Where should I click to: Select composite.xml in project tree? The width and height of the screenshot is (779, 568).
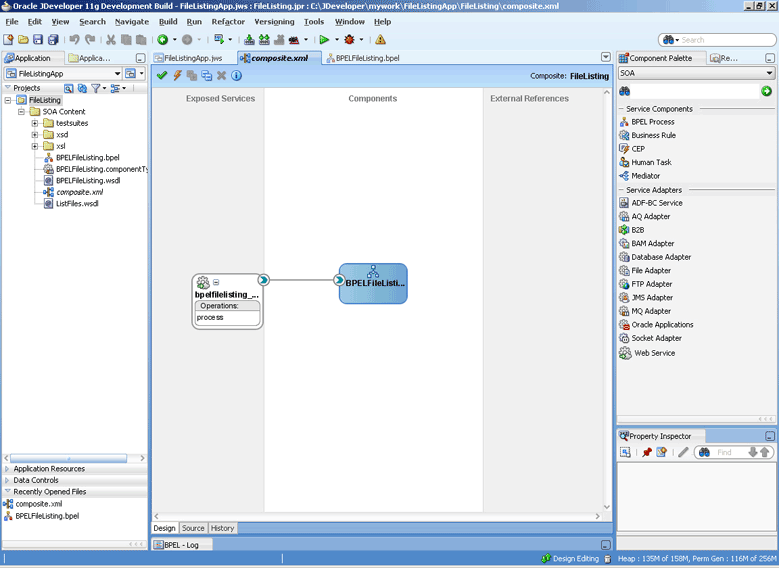tap(79, 192)
